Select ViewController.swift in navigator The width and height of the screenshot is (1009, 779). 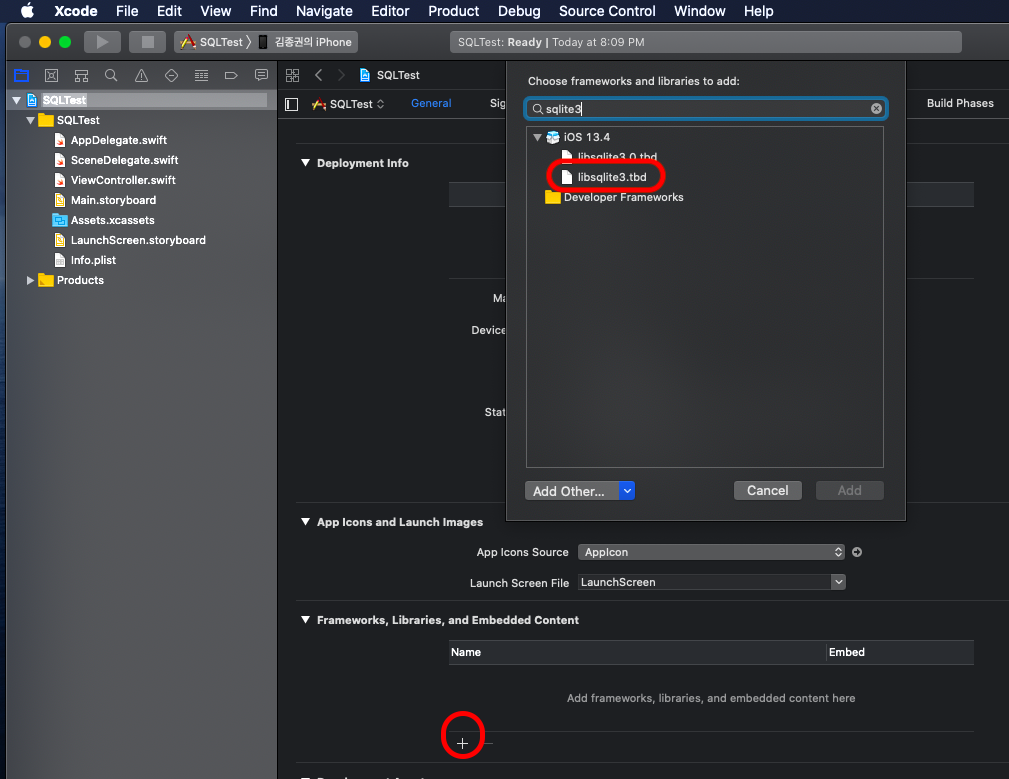[123, 180]
